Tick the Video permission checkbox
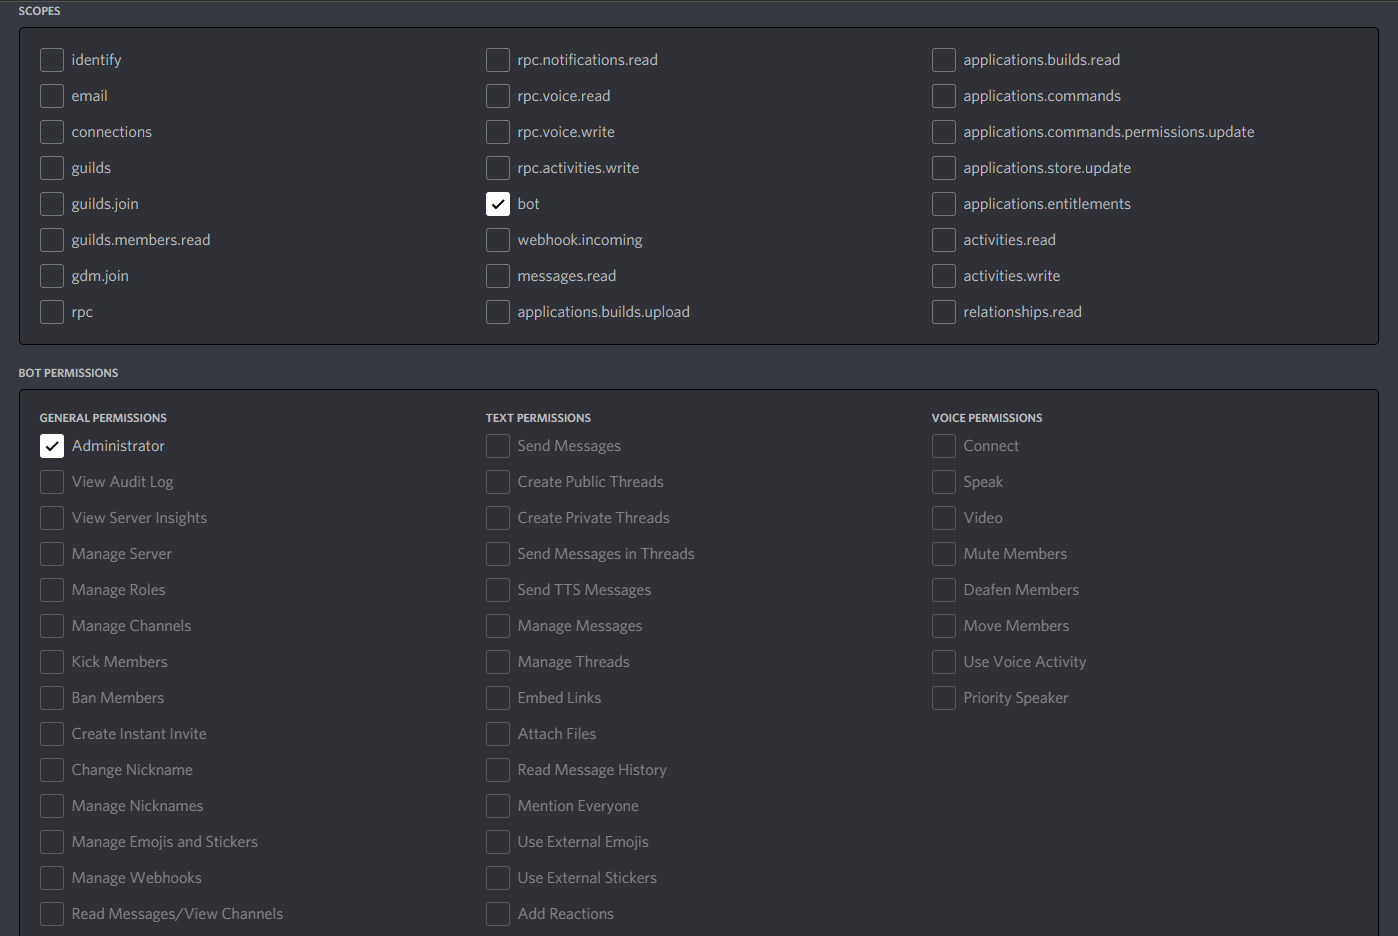Screen dimensions: 1398x936 point(944,518)
